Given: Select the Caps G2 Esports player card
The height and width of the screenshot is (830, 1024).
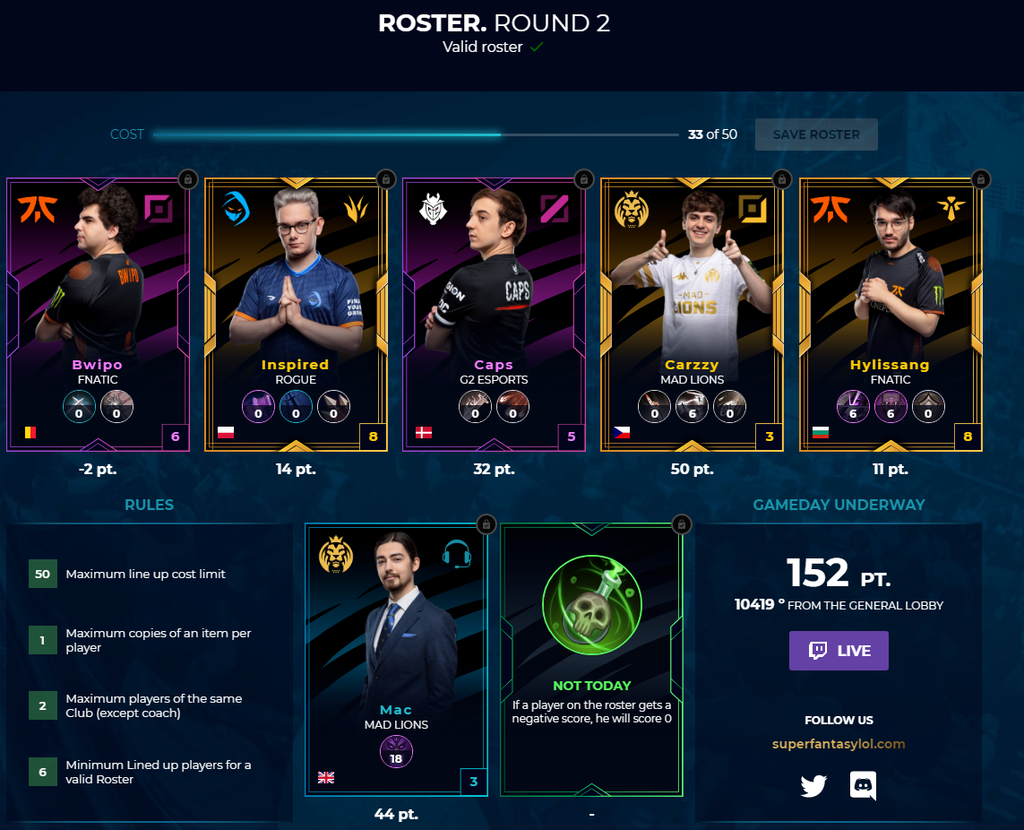Looking at the screenshot, I should (494, 314).
